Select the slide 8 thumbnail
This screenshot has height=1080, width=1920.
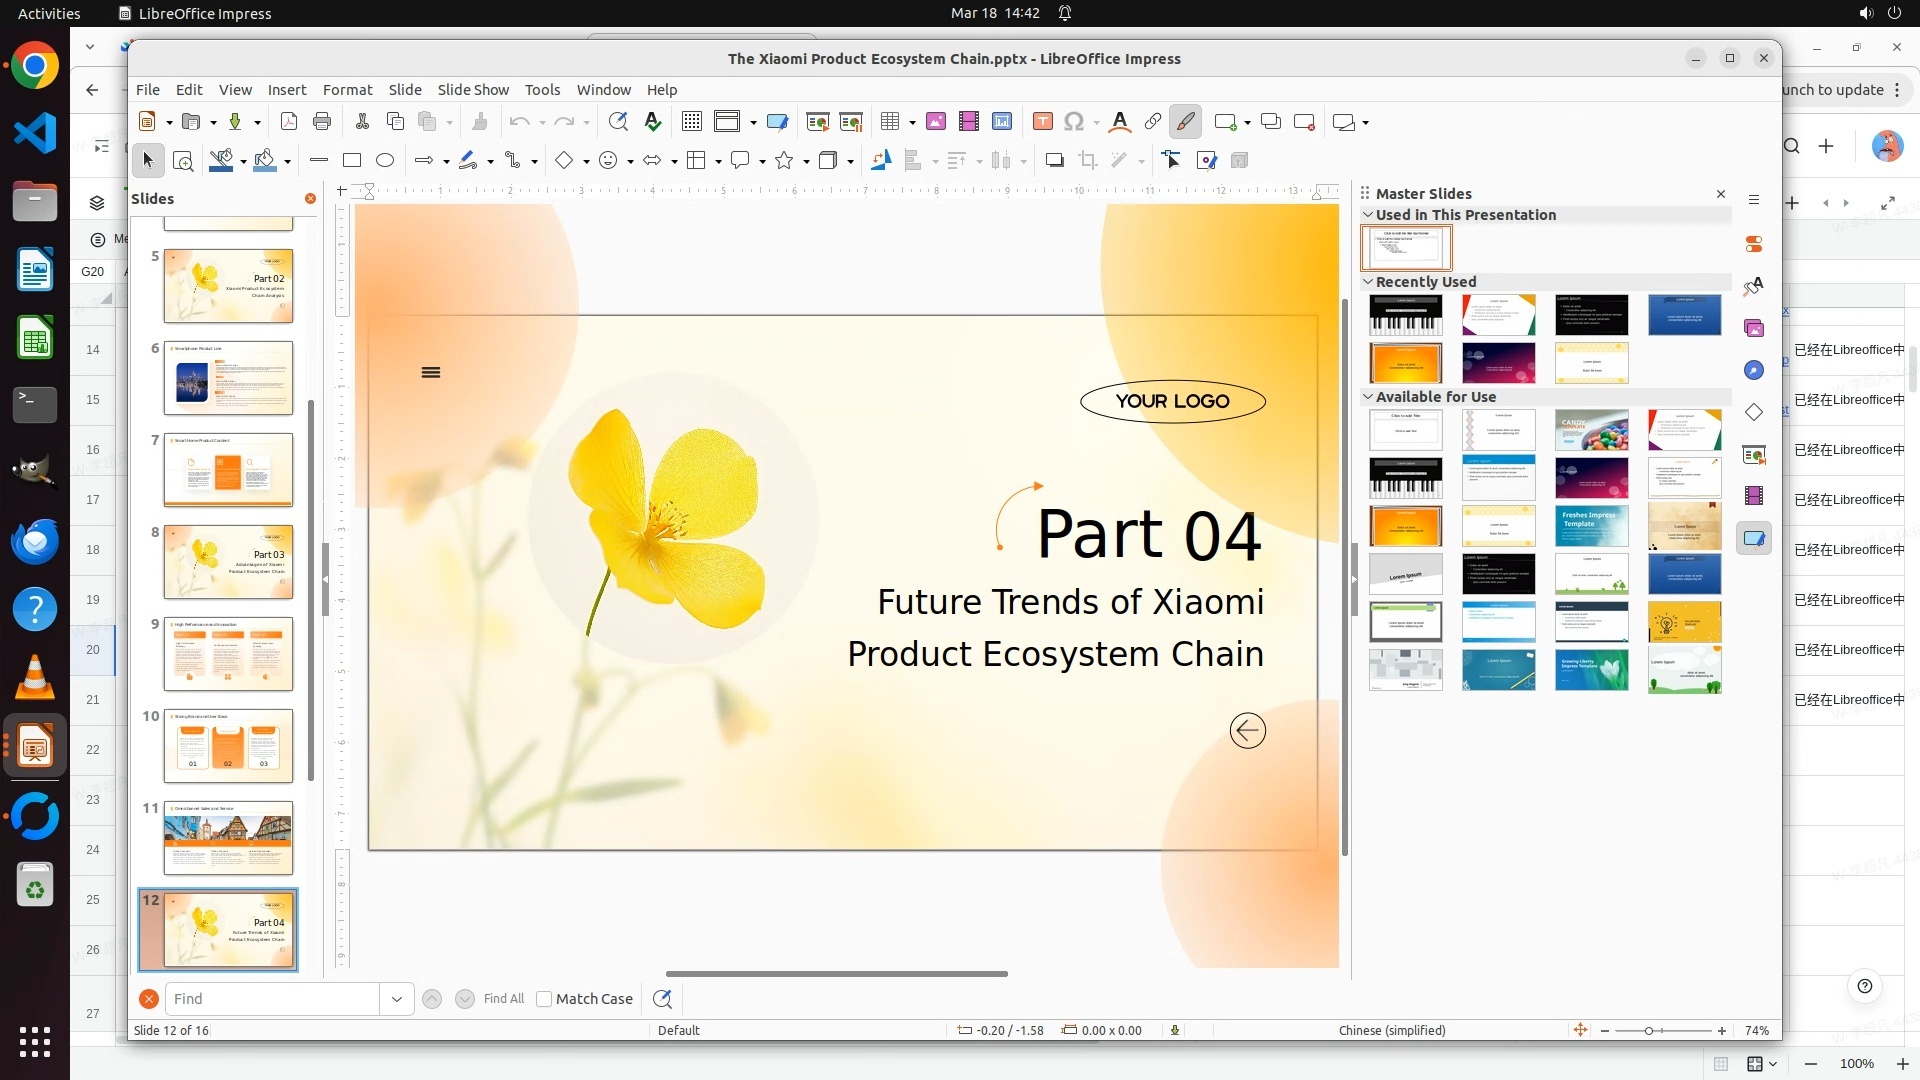pyautogui.click(x=228, y=562)
